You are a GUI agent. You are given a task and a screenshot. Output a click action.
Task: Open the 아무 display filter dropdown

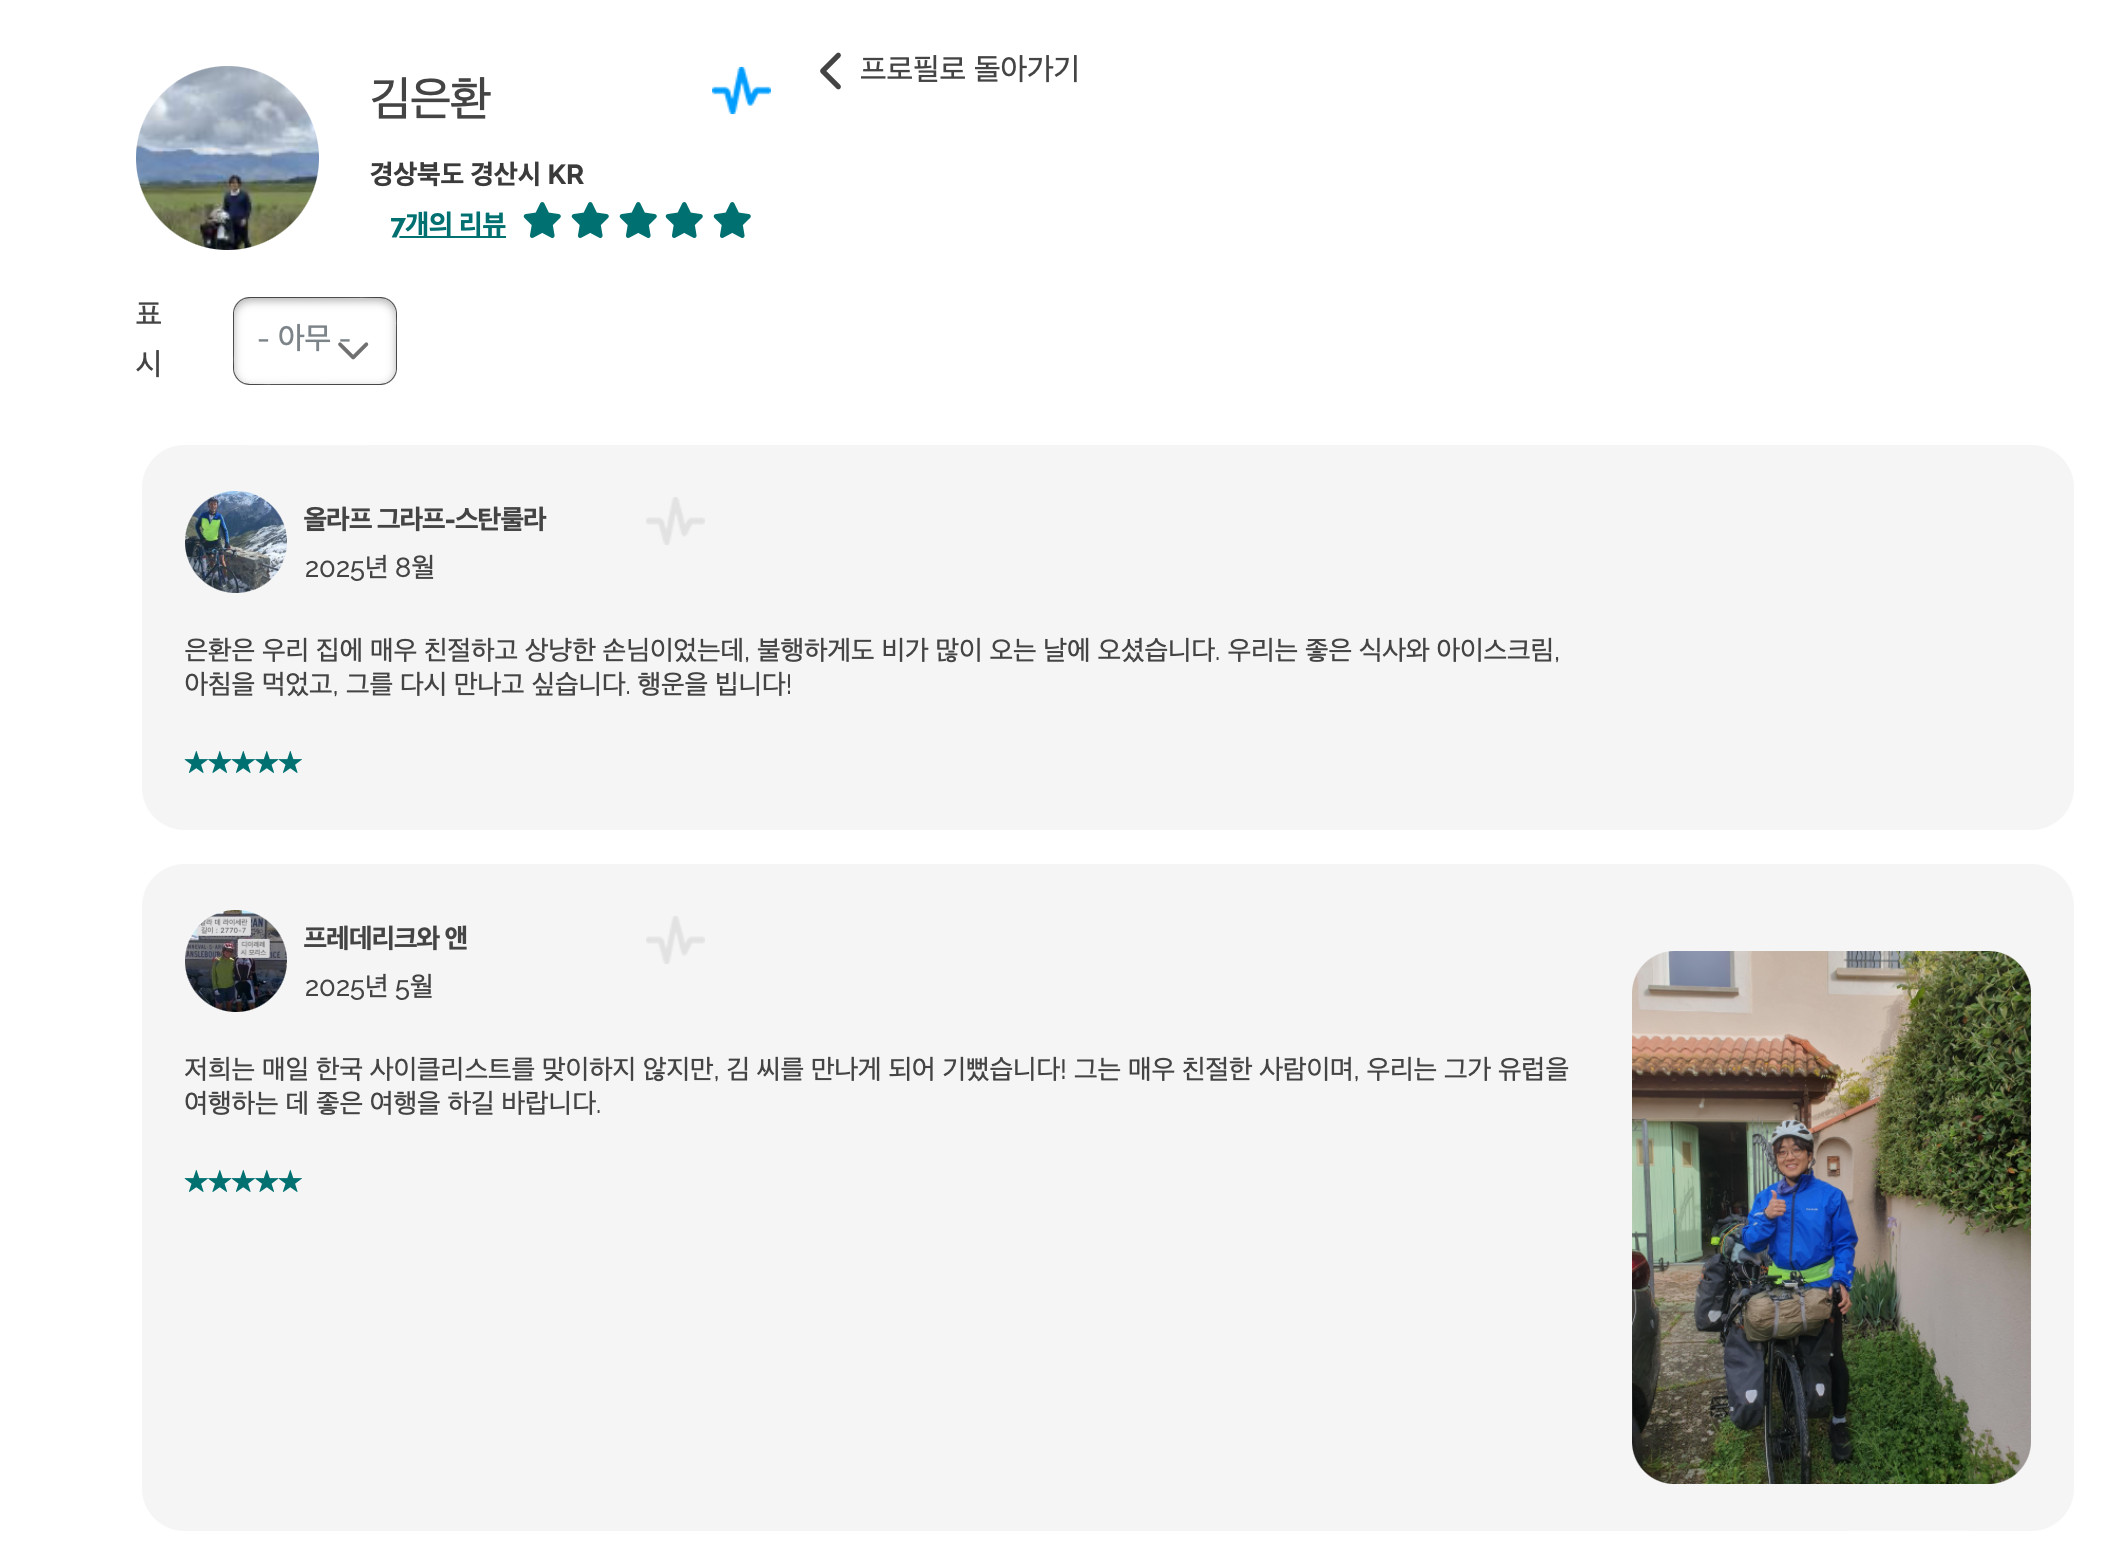[315, 341]
